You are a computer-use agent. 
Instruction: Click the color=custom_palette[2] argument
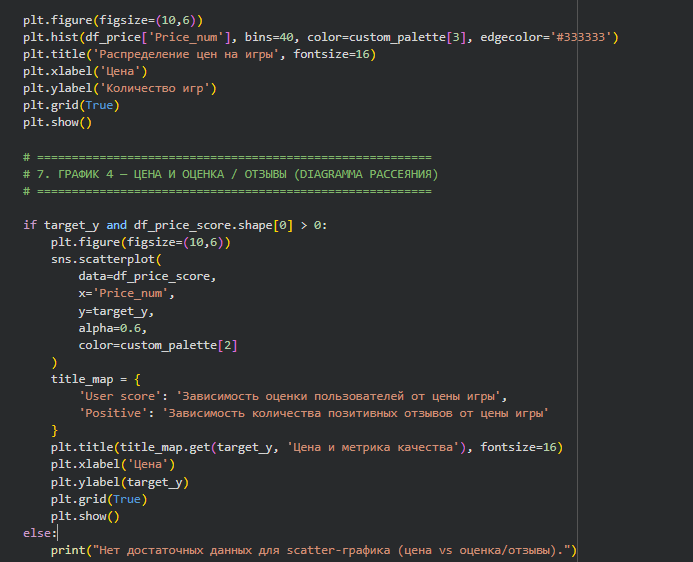pyautogui.click(x=158, y=345)
